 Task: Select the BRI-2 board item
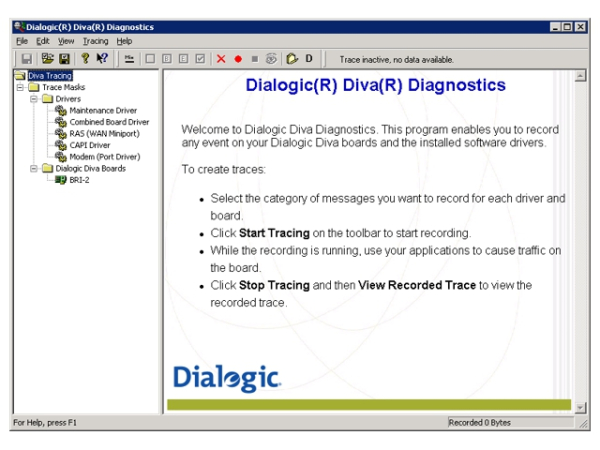[79, 180]
